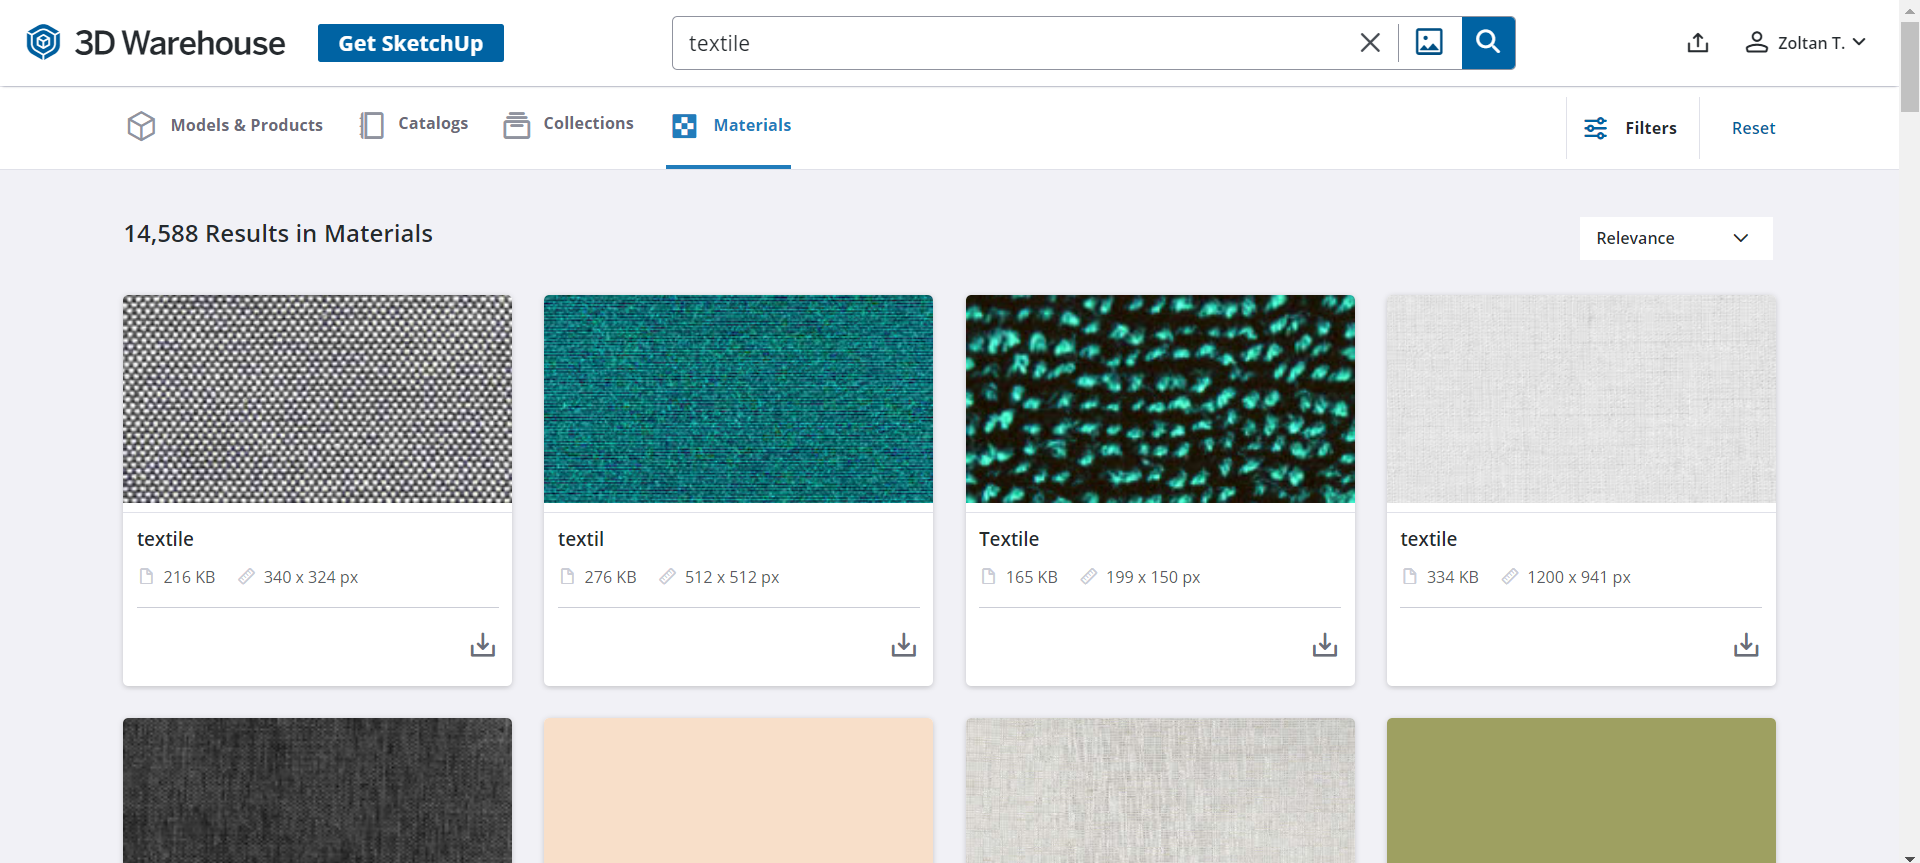Download the 276 KB textil material
This screenshot has height=863, width=1920.
(x=904, y=645)
